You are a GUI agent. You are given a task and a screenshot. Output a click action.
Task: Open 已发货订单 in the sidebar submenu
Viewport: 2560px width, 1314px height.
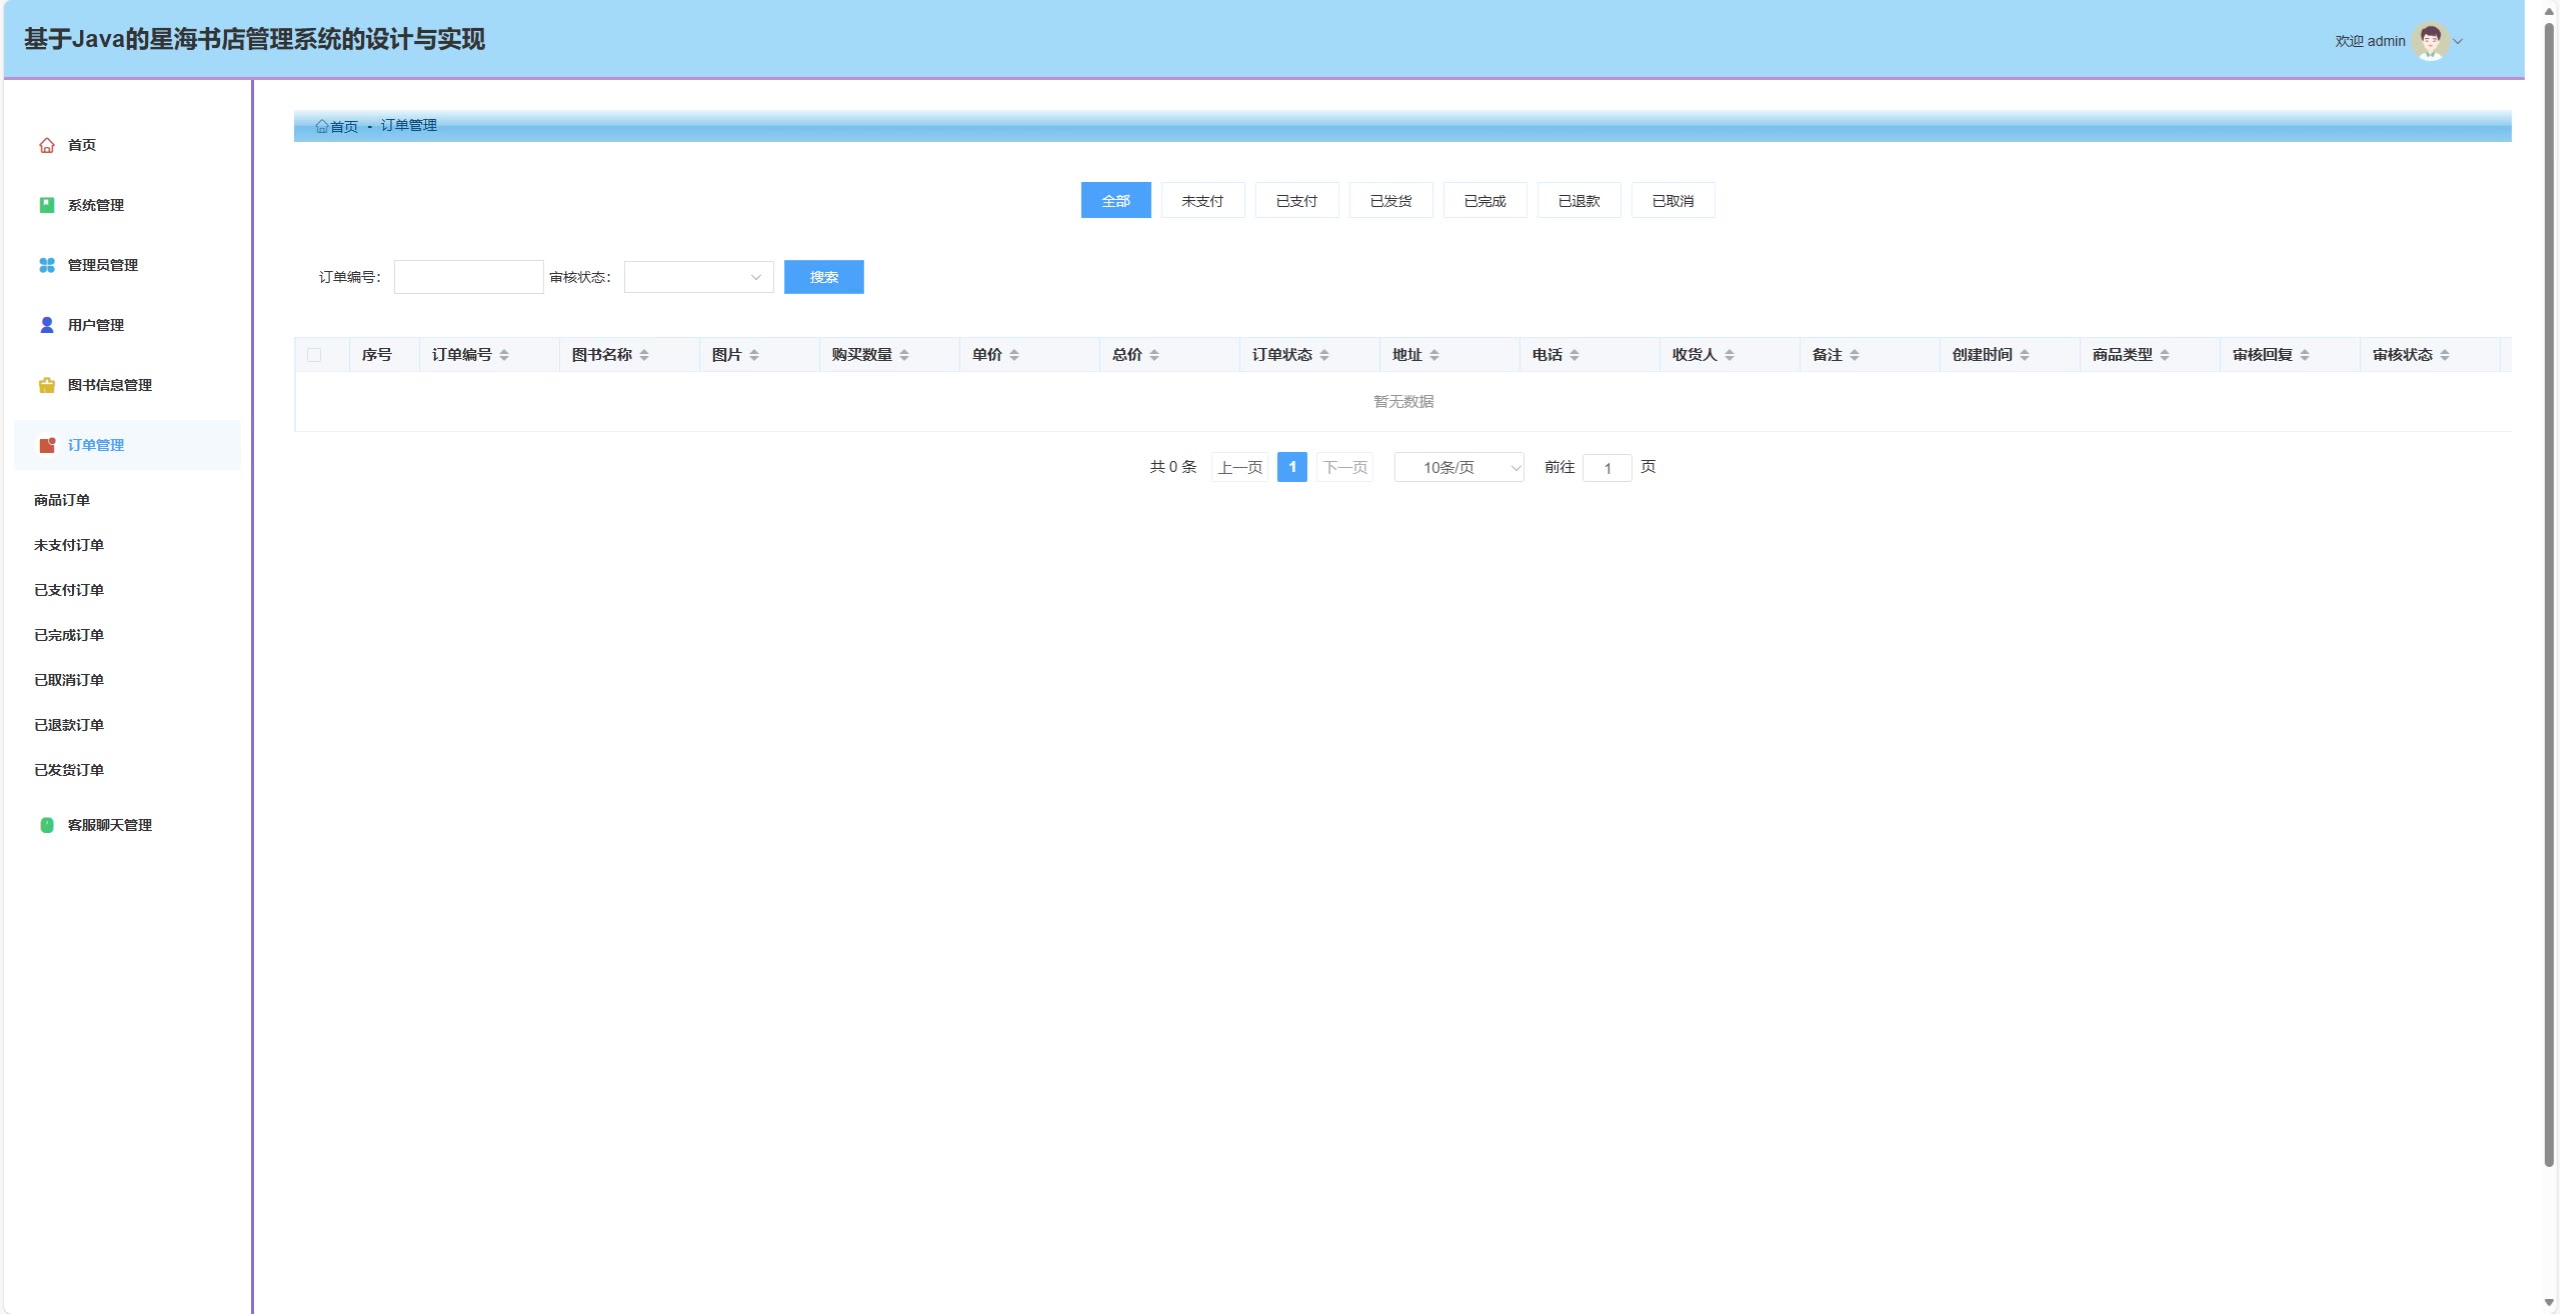pyautogui.click(x=69, y=770)
